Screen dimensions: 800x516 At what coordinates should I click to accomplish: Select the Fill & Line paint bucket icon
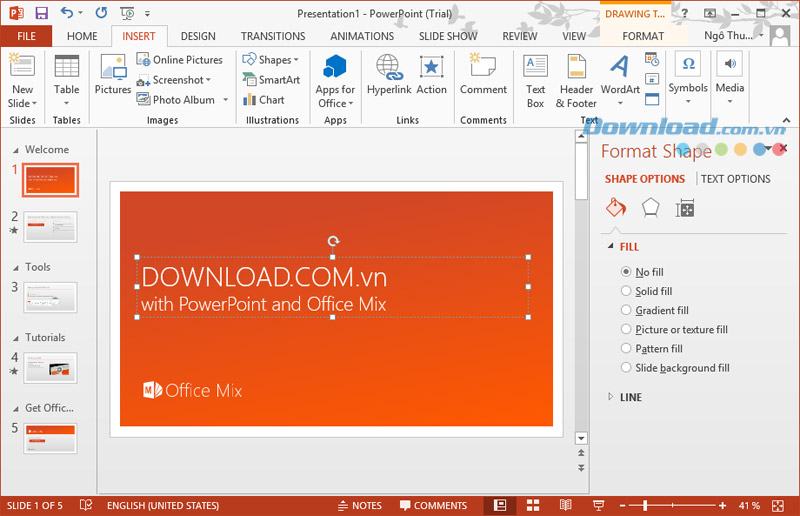(x=616, y=208)
